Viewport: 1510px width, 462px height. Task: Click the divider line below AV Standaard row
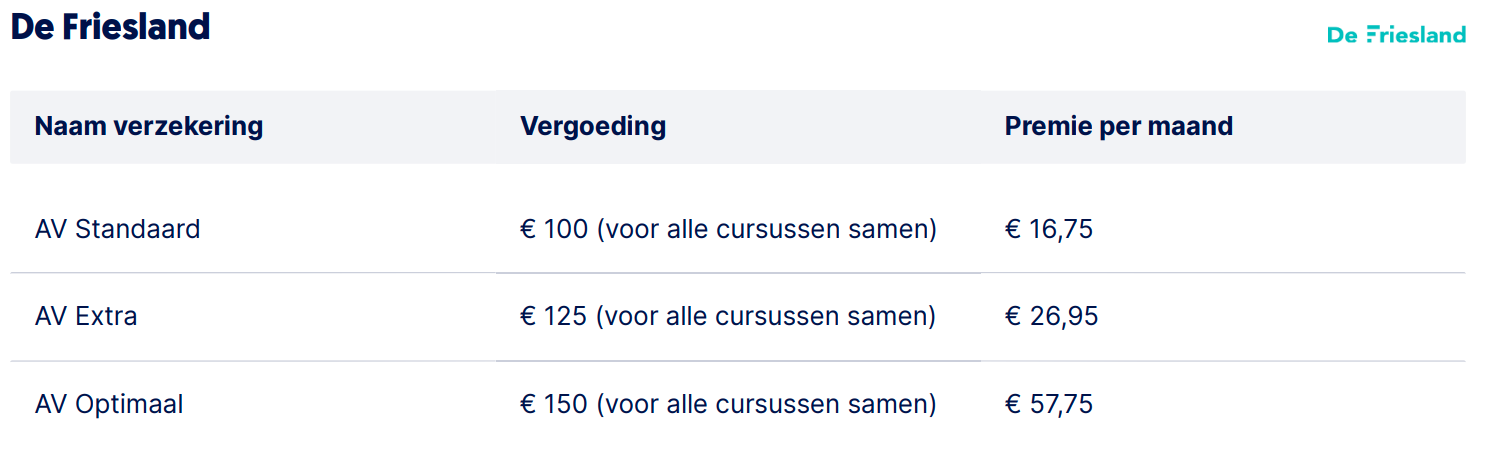738,273
